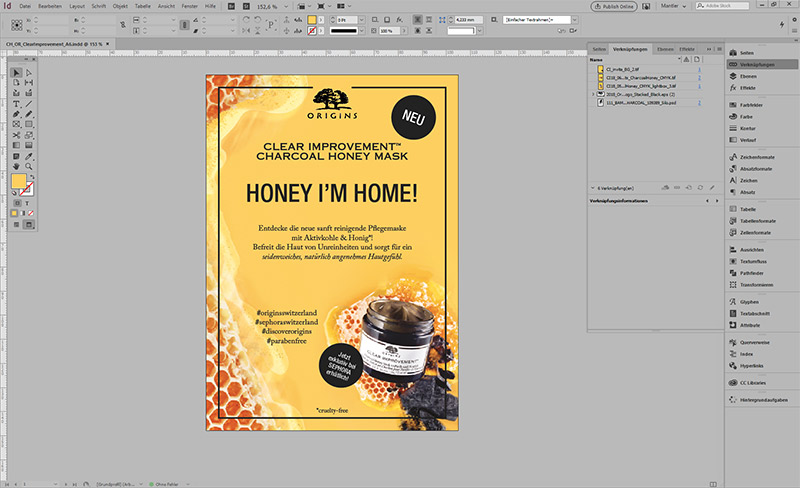
Task: Select the Type tool
Action: click(16, 104)
